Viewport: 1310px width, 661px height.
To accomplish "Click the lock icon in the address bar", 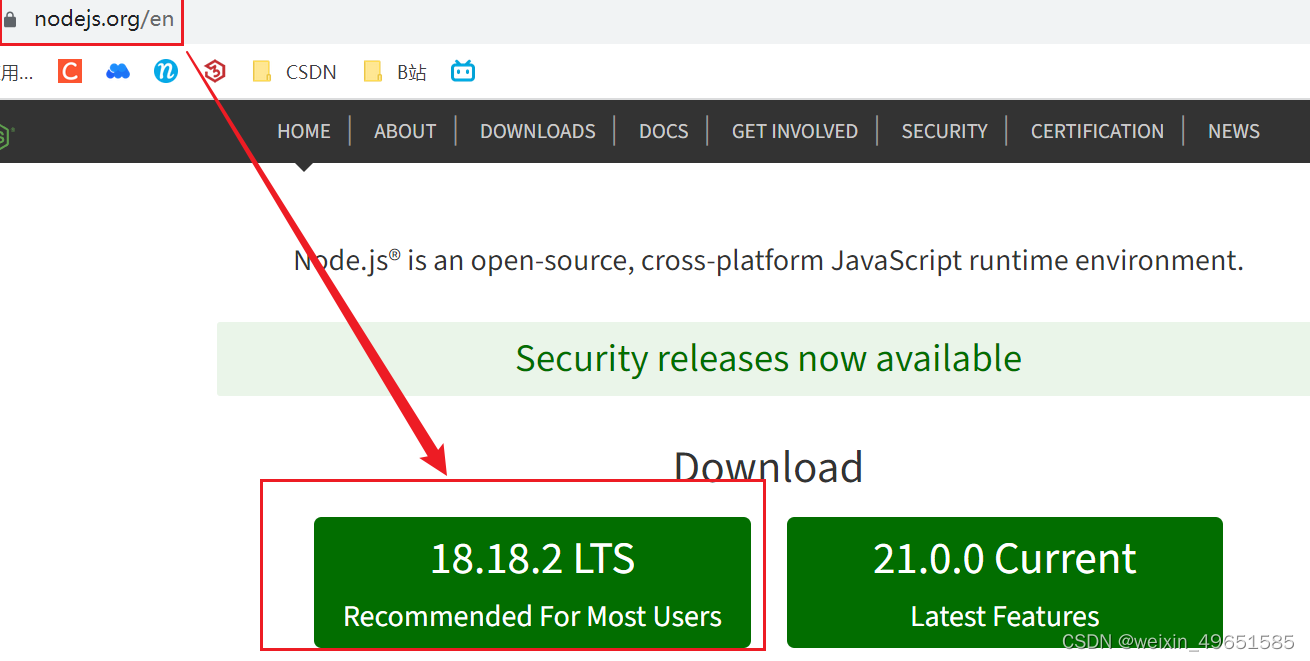I will pyautogui.click(x=10, y=20).
